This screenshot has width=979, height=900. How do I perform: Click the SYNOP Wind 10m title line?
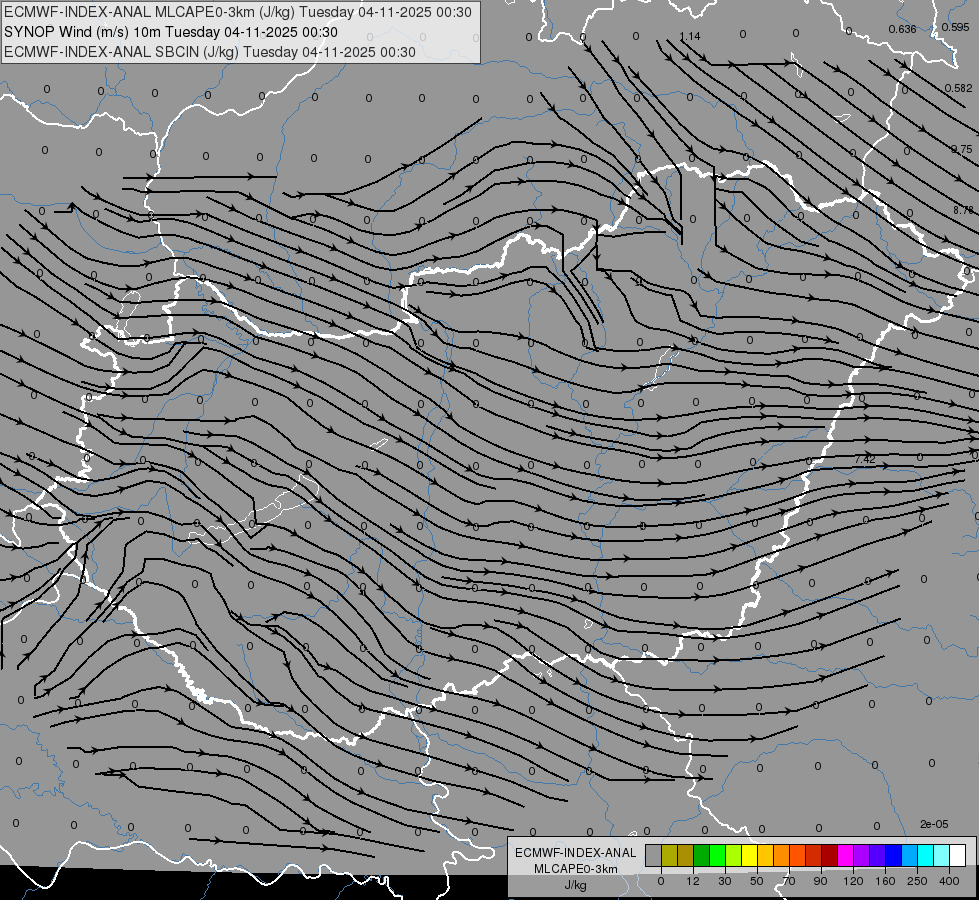pos(170,32)
